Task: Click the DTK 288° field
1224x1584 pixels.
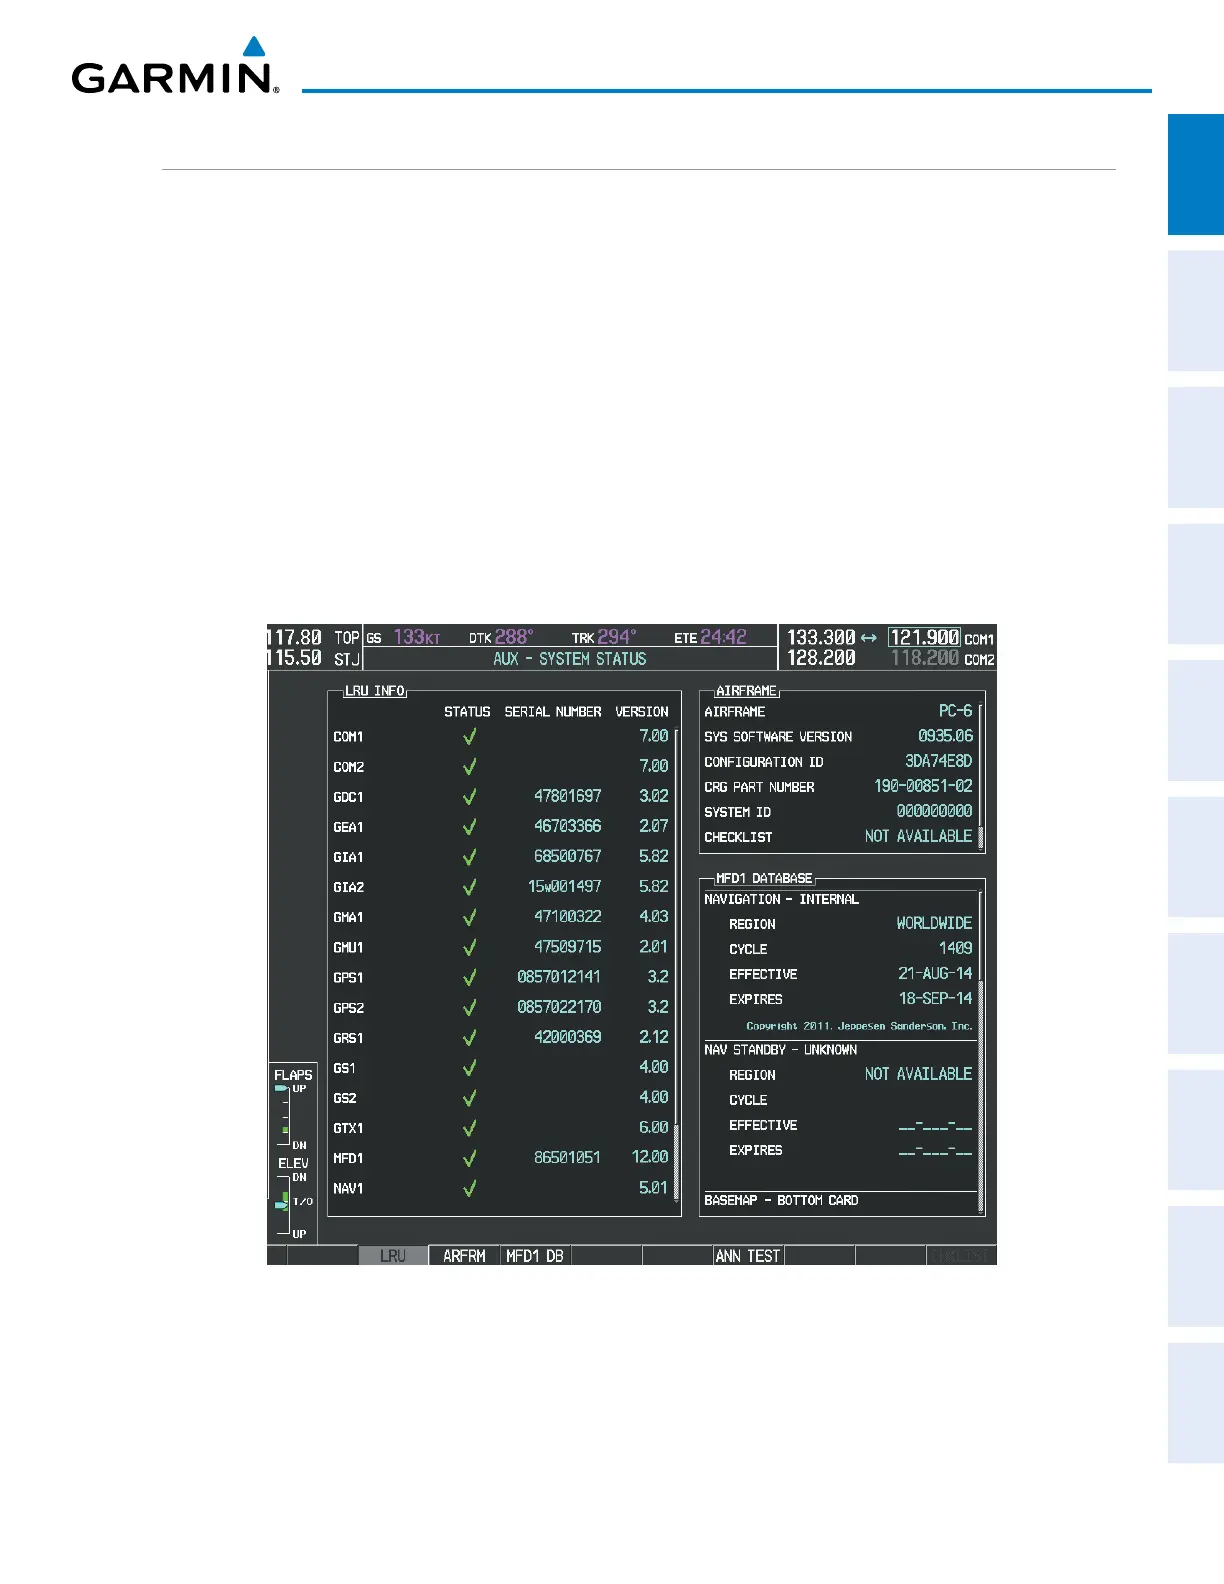Action: pyautogui.click(x=501, y=637)
